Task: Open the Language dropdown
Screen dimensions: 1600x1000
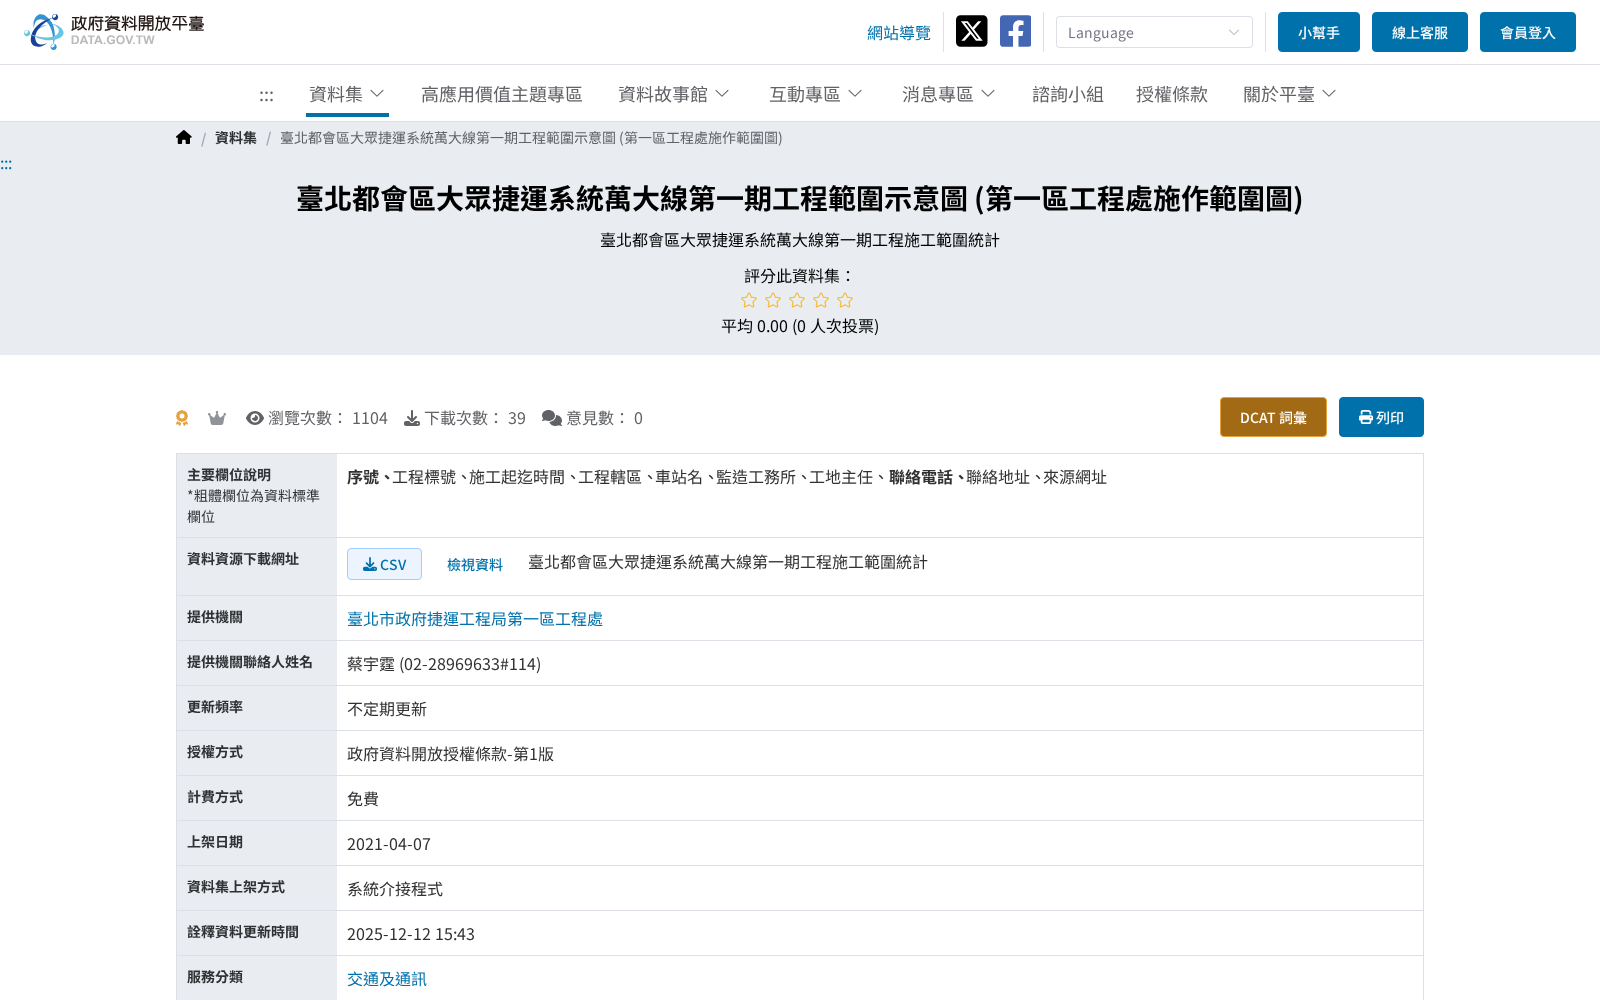Action: 1154,32
